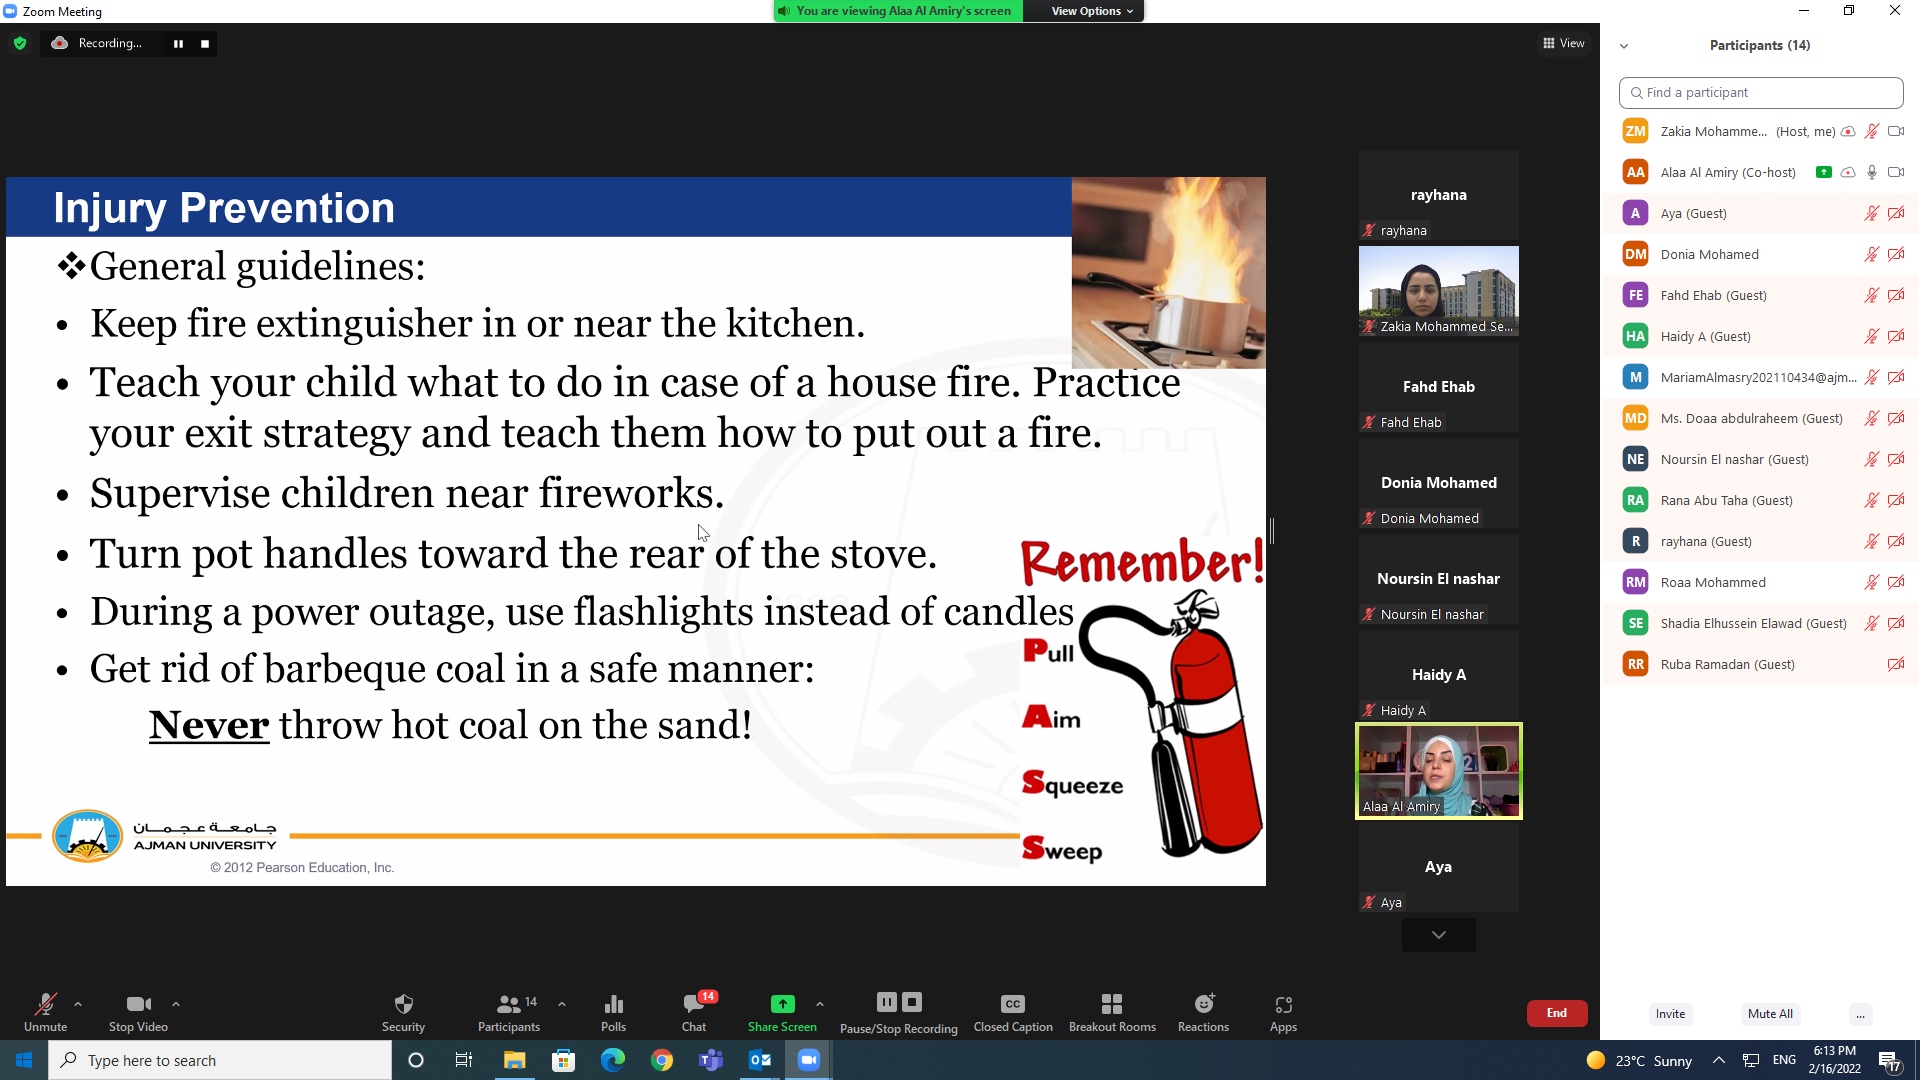This screenshot has height=1080, width=1920.
Task: Open the Polls icon in the toolbar
Action: tap(613, 1011)
